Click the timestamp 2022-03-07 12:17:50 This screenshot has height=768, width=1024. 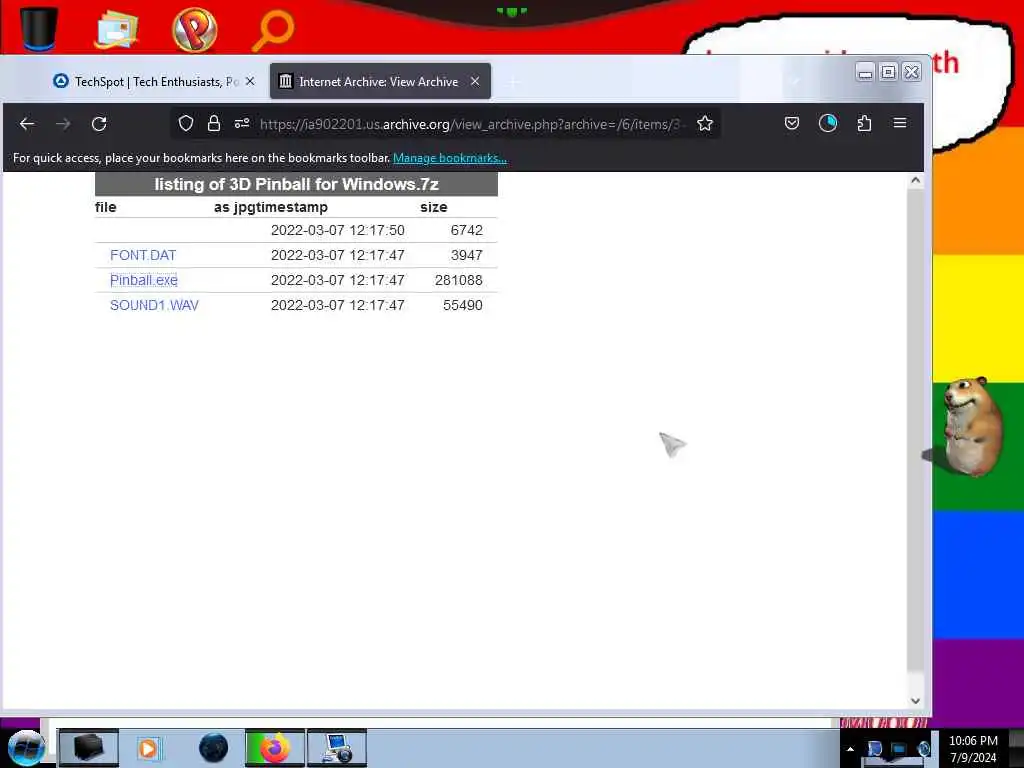pos(338,231)
